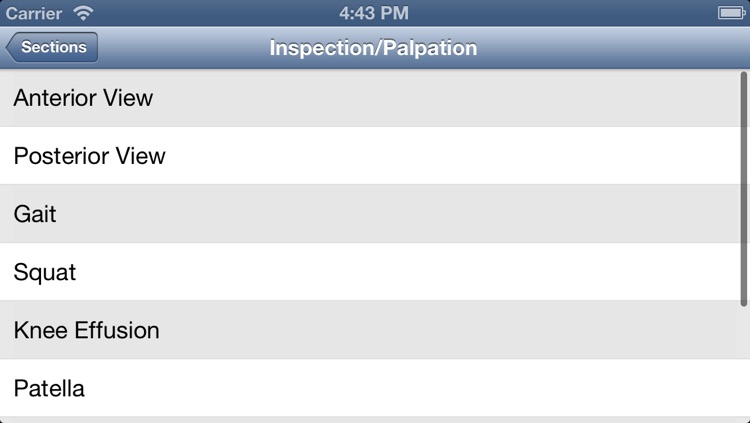Tap the blank space in Gait row
Image resolution: width=750 pixels, height=423 pixels.
(397, 214)
